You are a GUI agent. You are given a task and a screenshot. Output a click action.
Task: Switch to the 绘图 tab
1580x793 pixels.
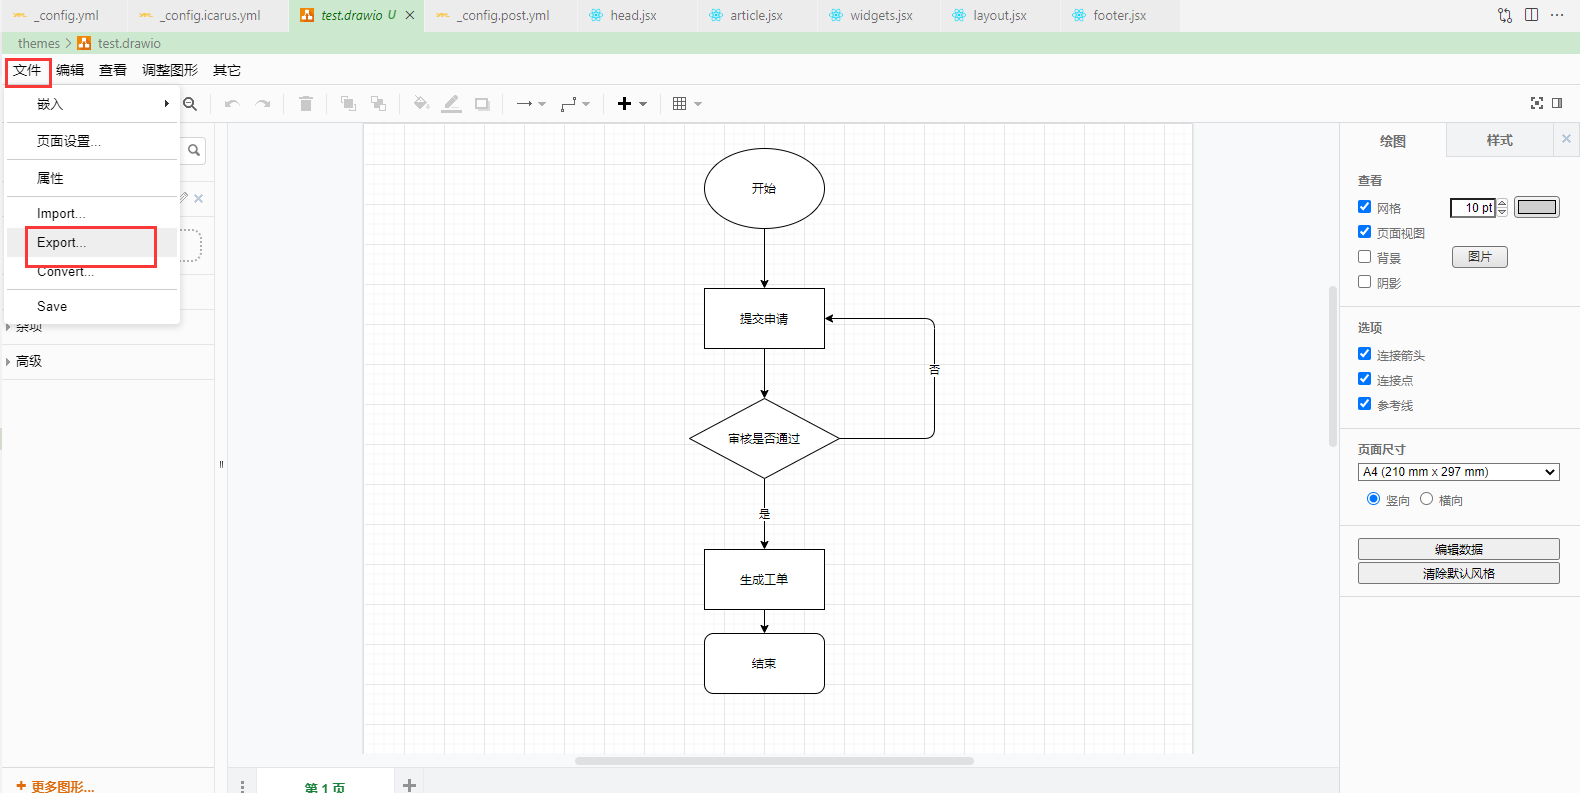(1393, 141)
